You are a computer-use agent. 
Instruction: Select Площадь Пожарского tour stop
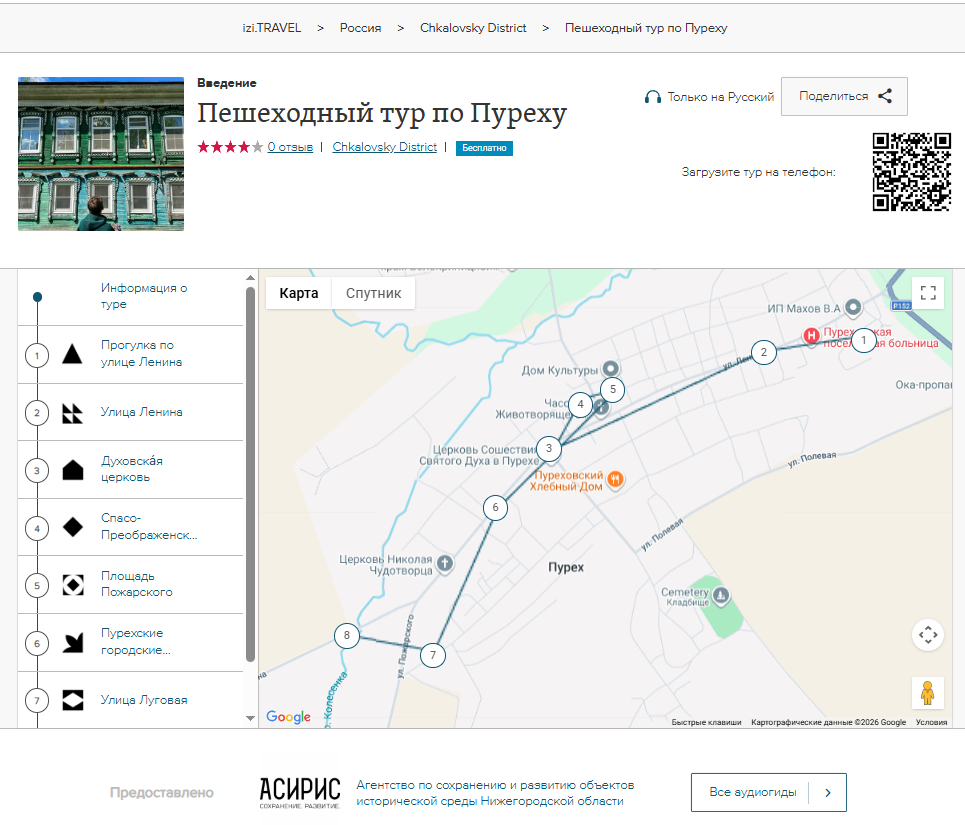(x=136, y=584)
